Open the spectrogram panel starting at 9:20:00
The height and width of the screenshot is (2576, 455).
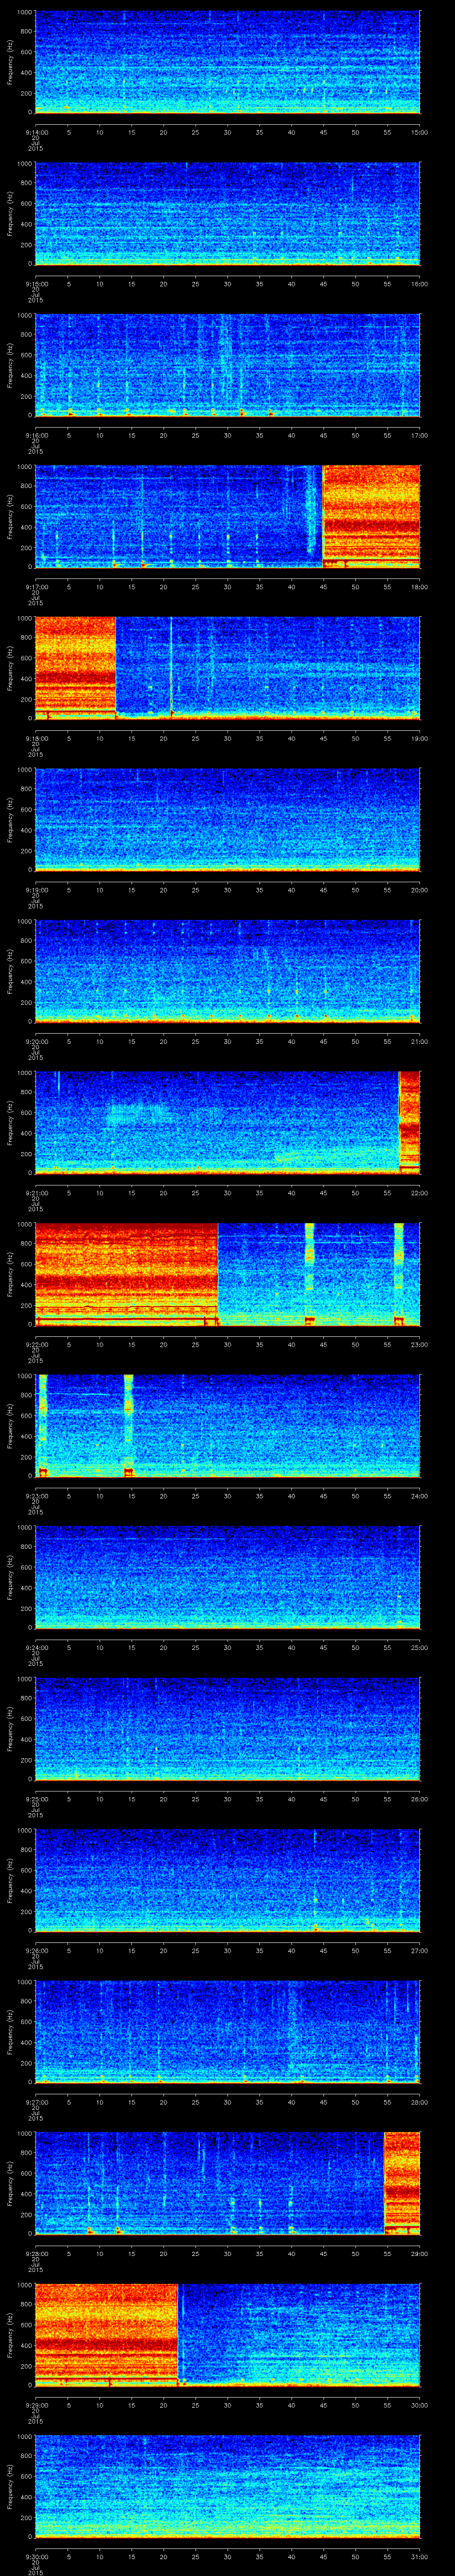pyautogui.click(x=228, y=971)
